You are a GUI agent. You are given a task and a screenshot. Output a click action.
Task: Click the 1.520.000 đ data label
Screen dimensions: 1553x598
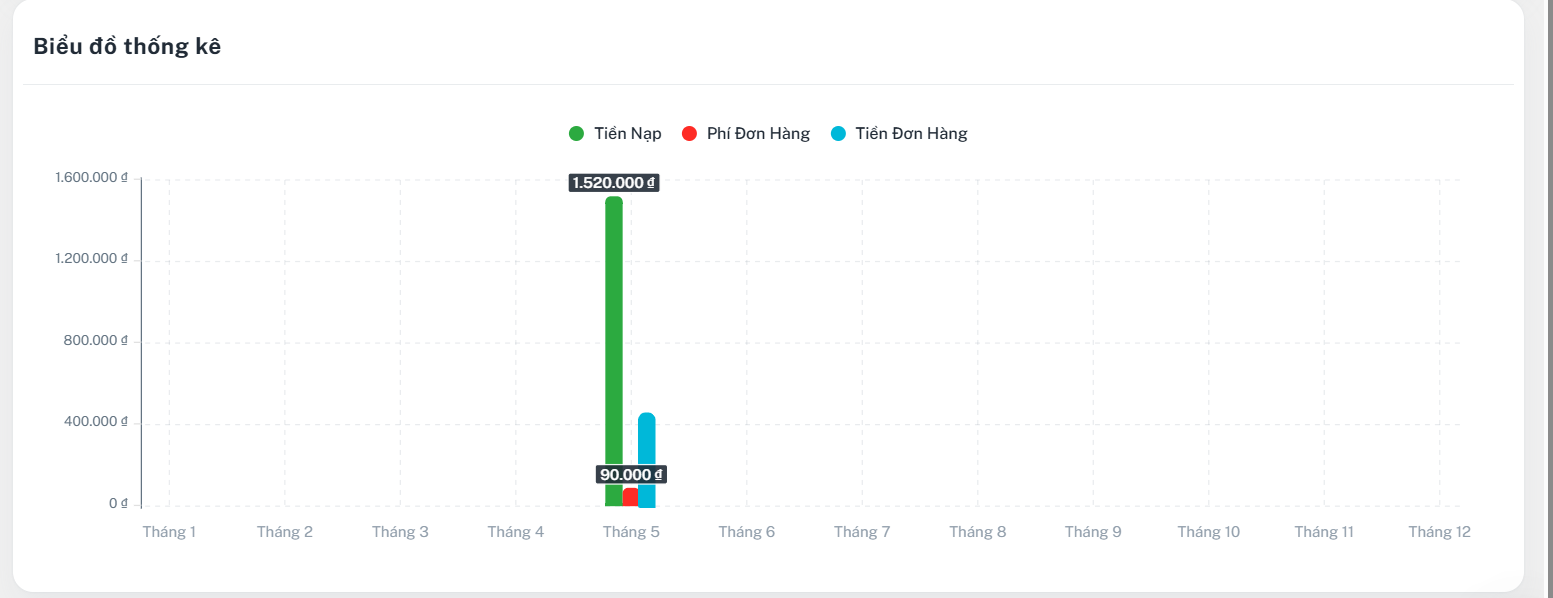point(613,183)
